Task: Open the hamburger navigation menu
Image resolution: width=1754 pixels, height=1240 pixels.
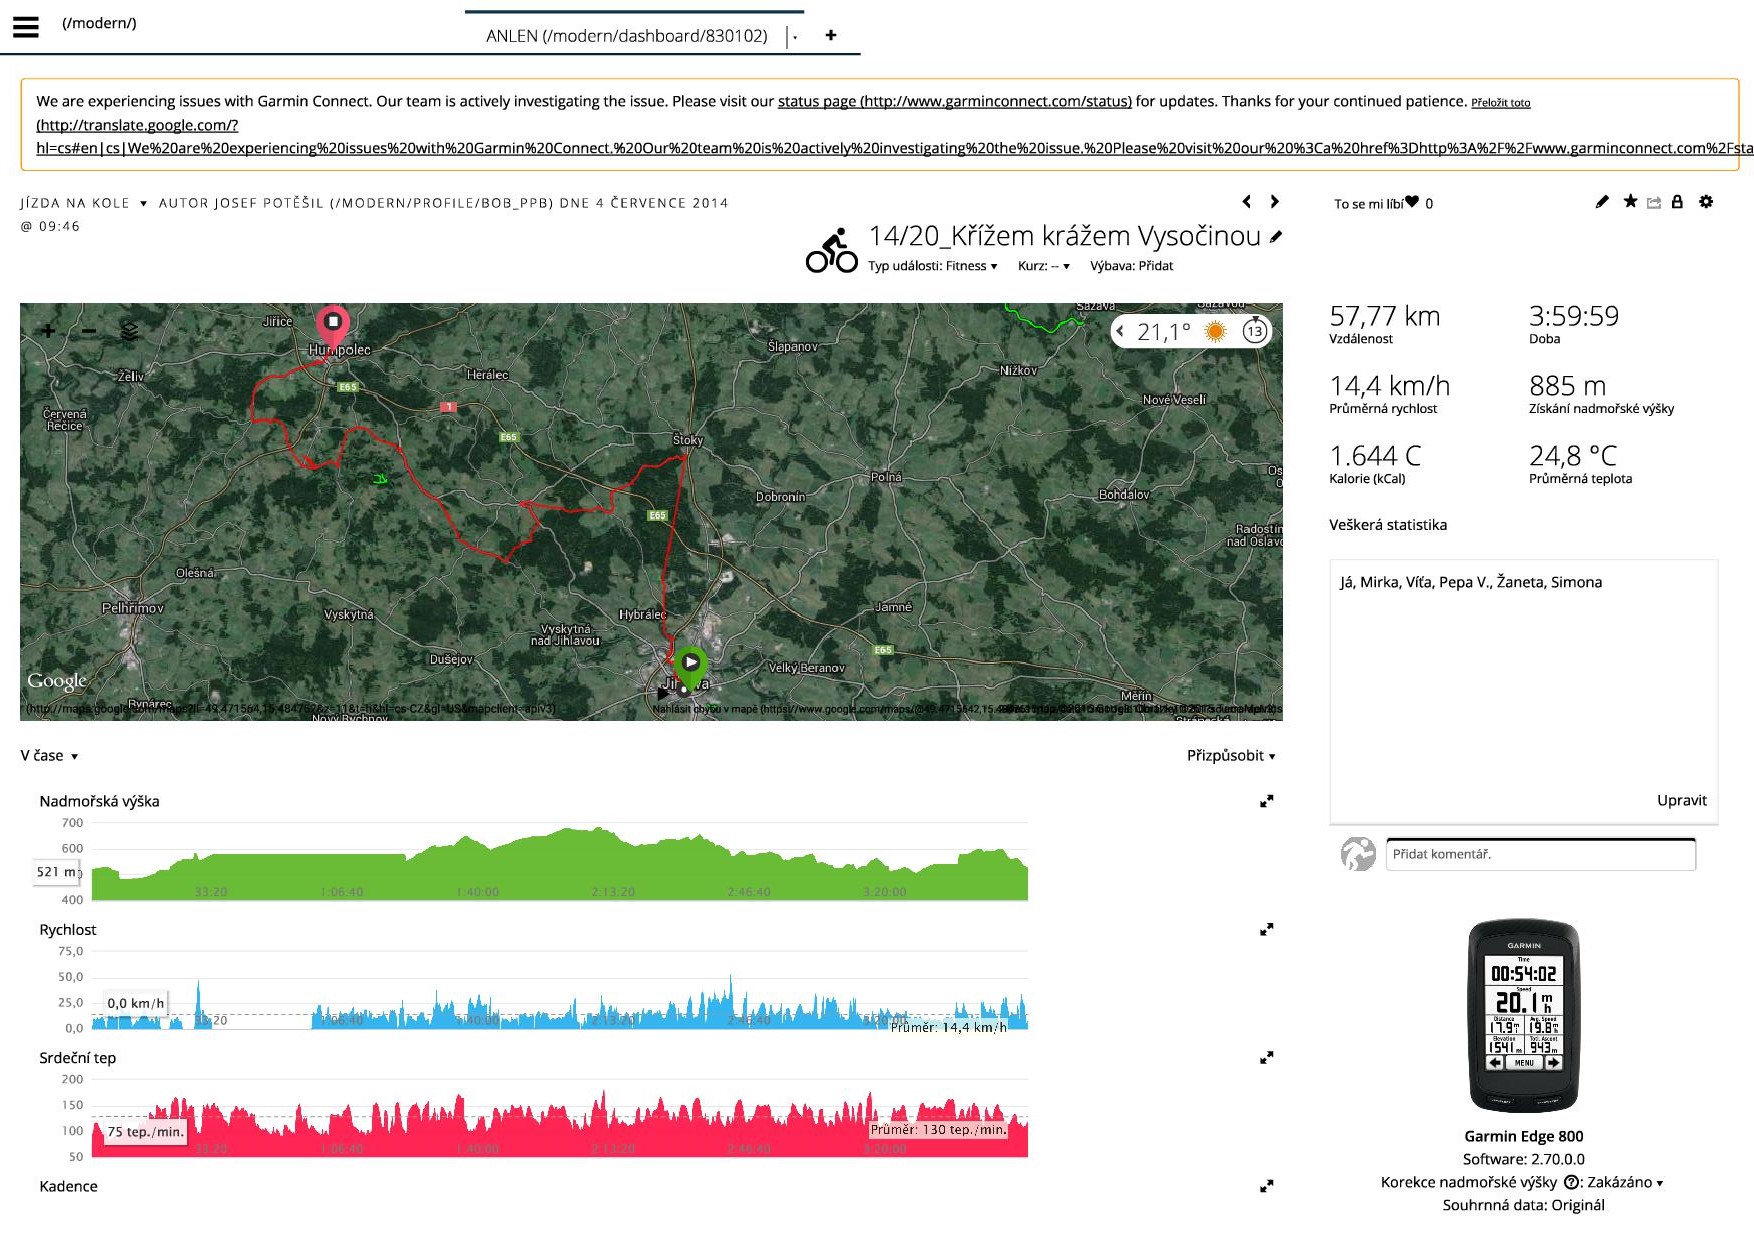Action: (x=26, y=26)
